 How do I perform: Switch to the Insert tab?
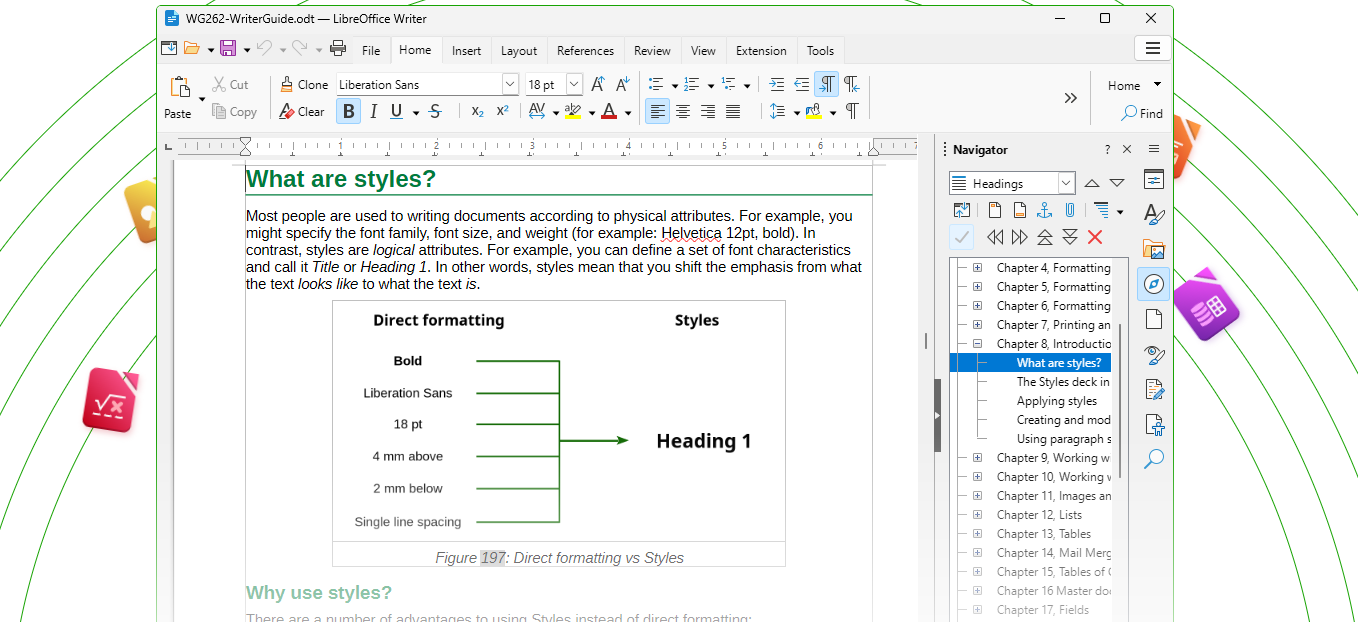click(466, 50)
